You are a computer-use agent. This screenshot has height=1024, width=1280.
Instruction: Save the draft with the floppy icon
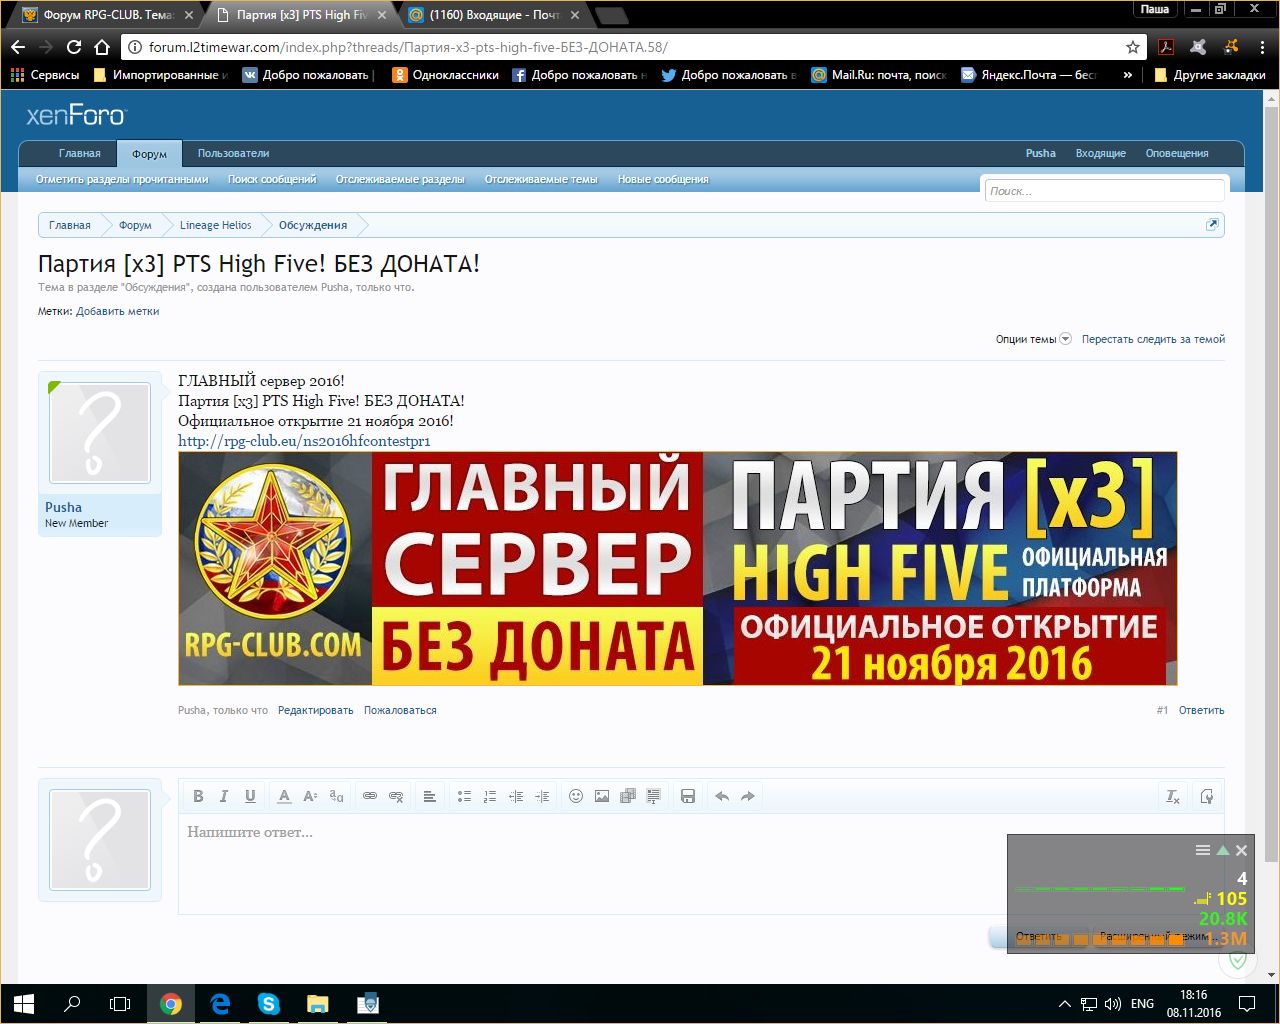[x=688, y=796]
